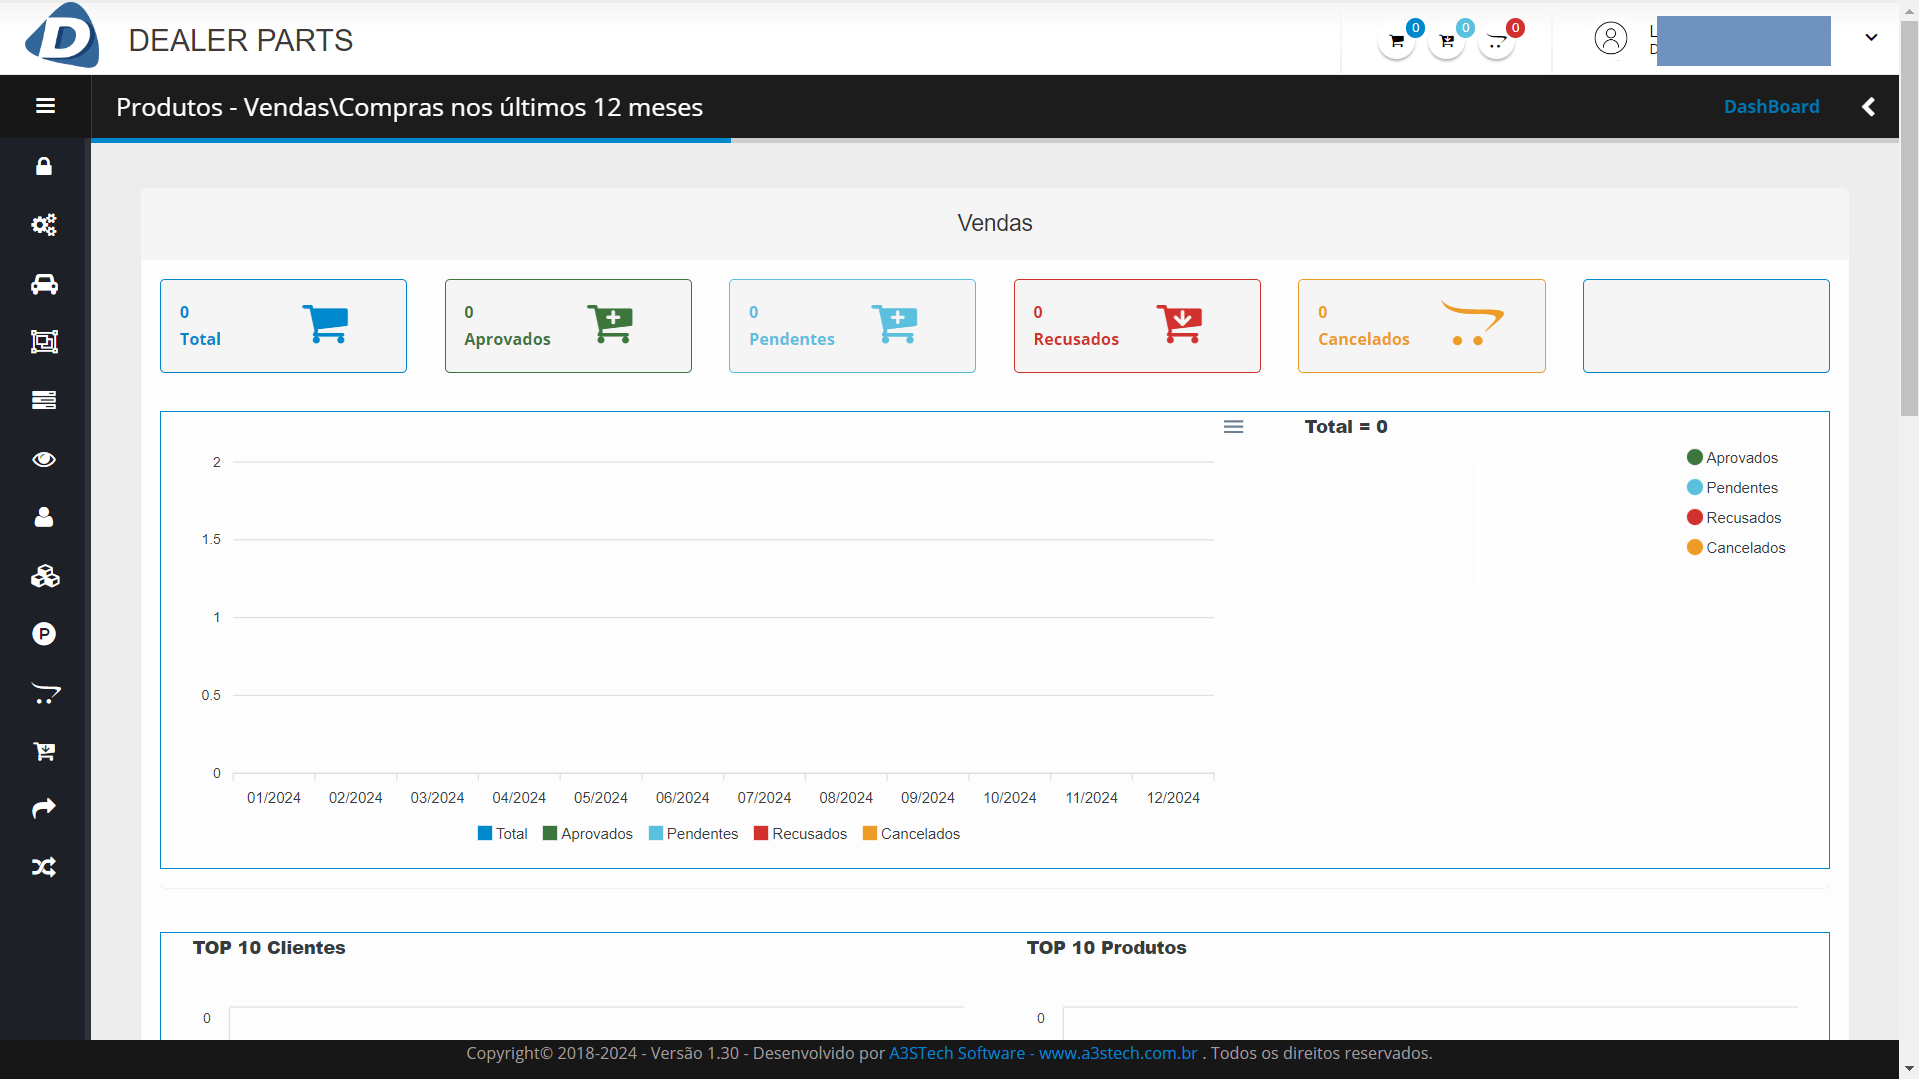Click the blue-badged cart icon in header

(1396, 41)
